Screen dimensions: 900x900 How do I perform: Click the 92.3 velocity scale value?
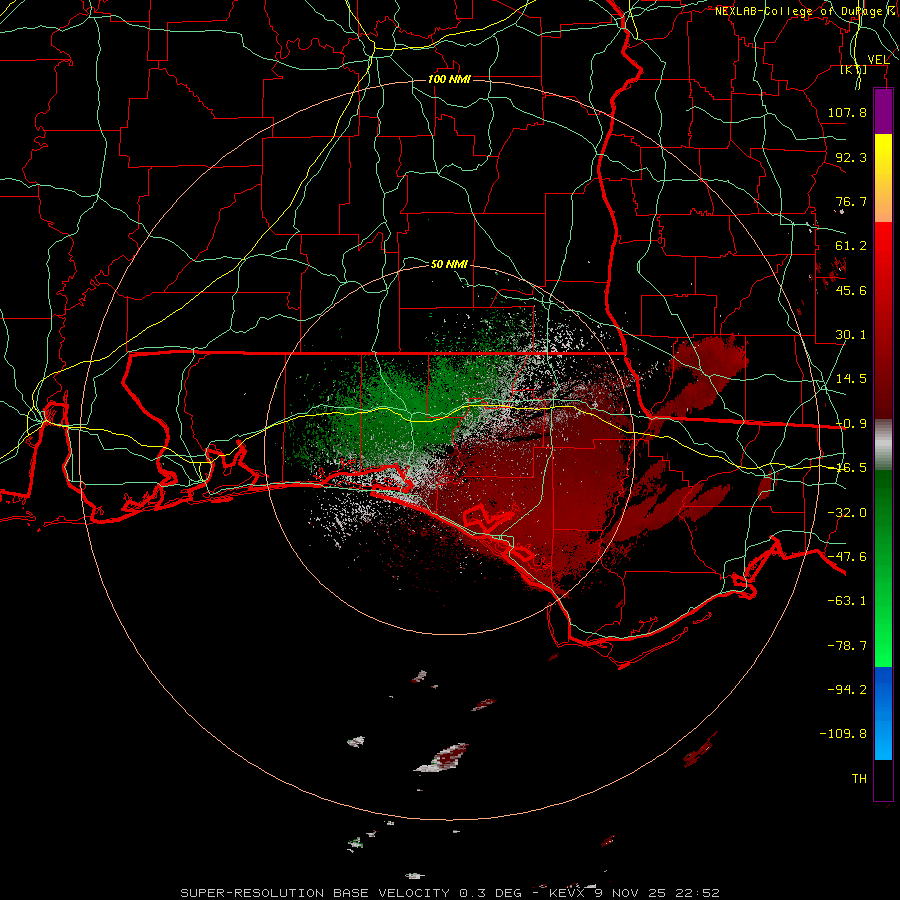(851, 157)
